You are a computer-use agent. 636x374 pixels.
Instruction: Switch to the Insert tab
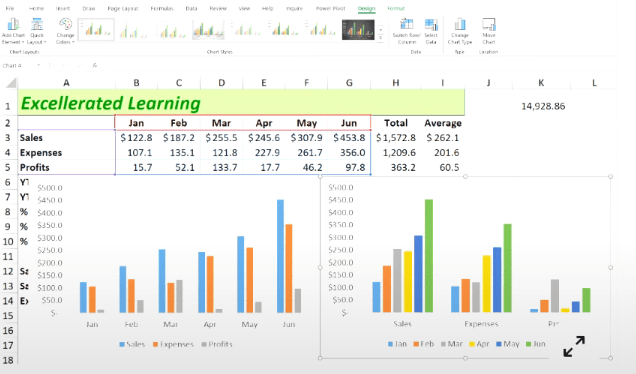(x=62, y=8)
